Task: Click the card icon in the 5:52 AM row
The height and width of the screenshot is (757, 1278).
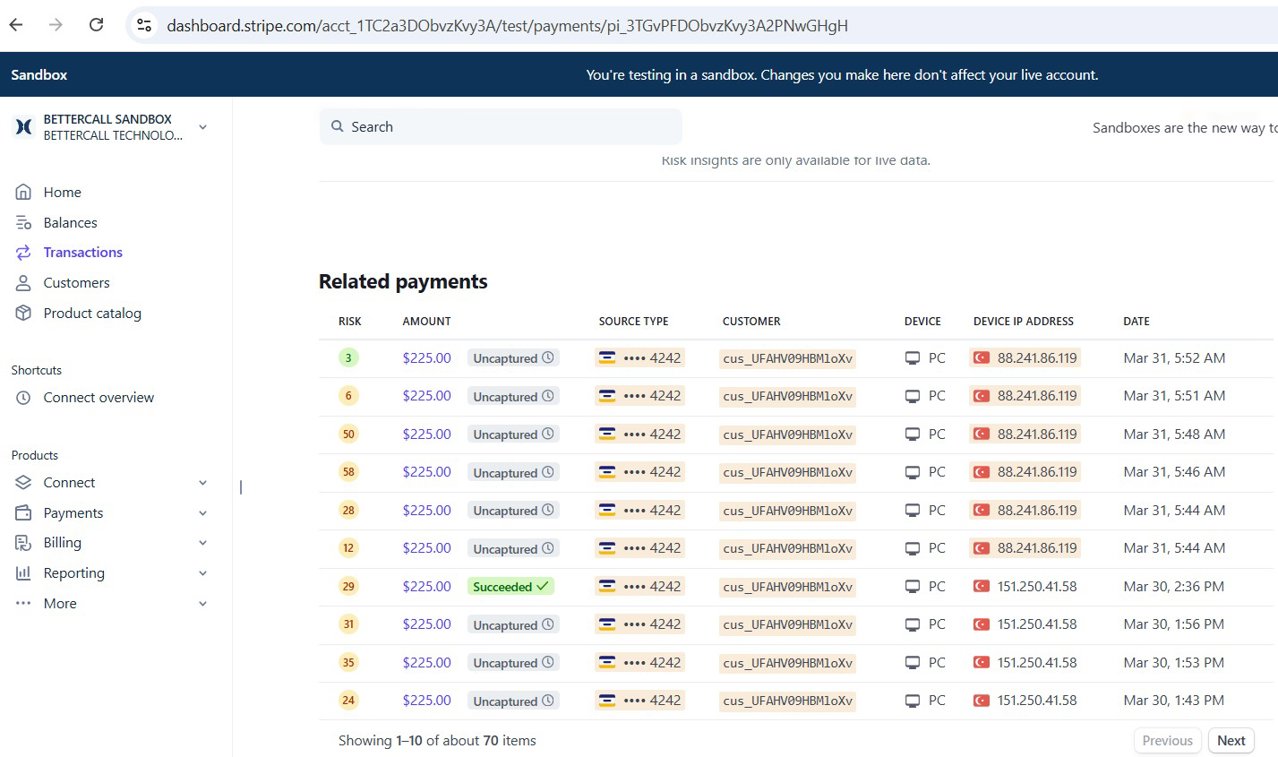Action: (606, 358)
